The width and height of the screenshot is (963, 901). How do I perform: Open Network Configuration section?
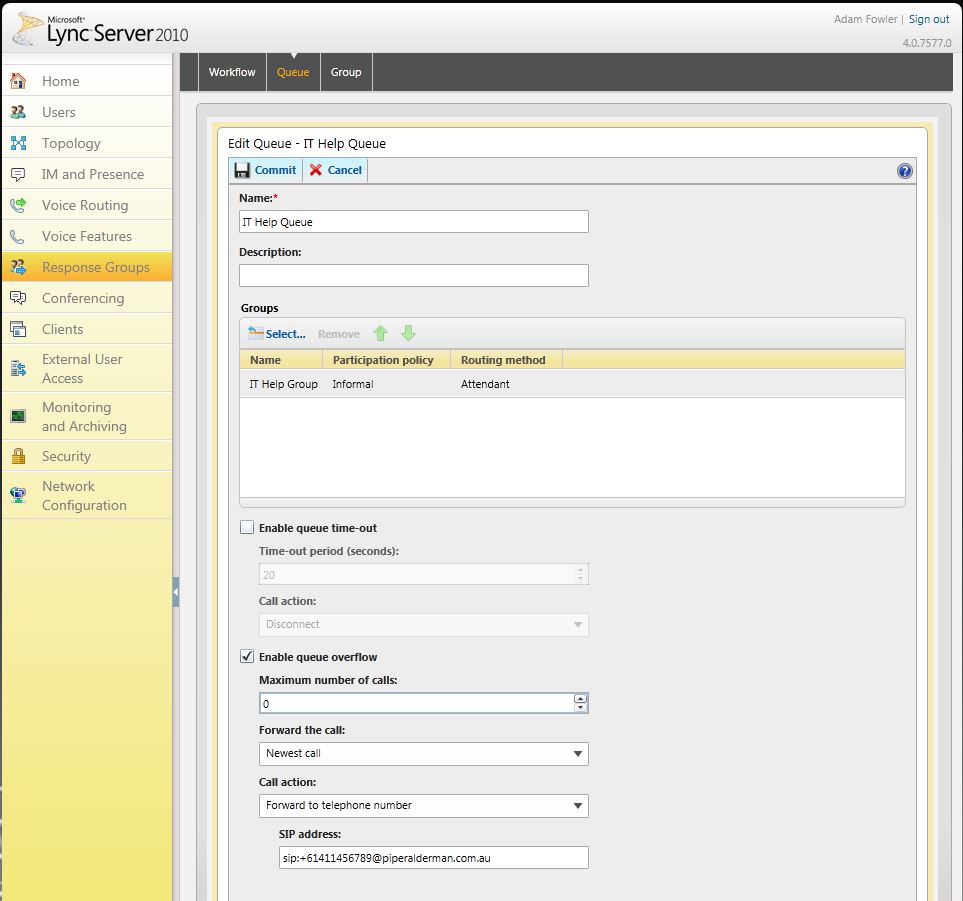click(x=87, y=495)
